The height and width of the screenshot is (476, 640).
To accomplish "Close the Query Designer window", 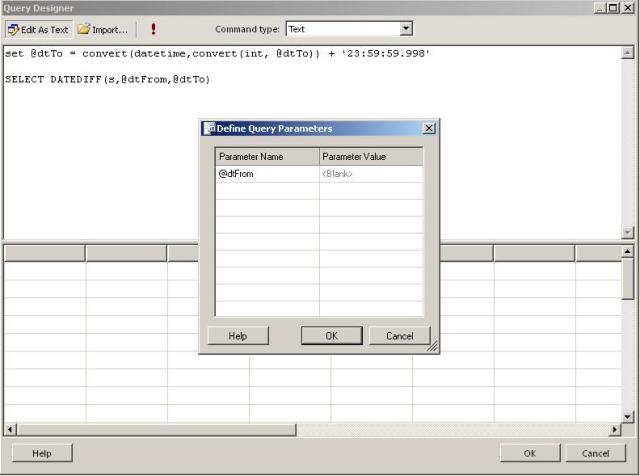I will [627, 7].
